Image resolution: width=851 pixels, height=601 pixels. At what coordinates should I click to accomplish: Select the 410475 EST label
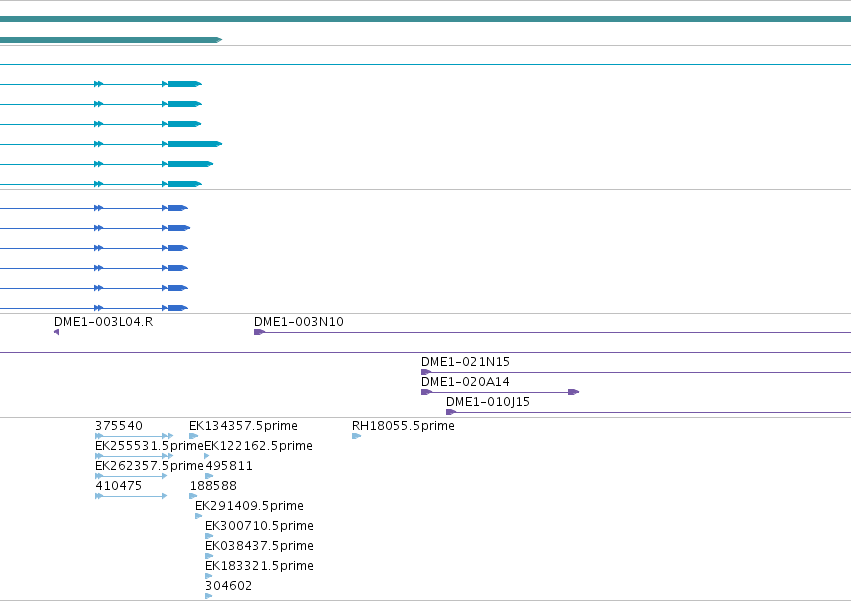tap(118, 486)
